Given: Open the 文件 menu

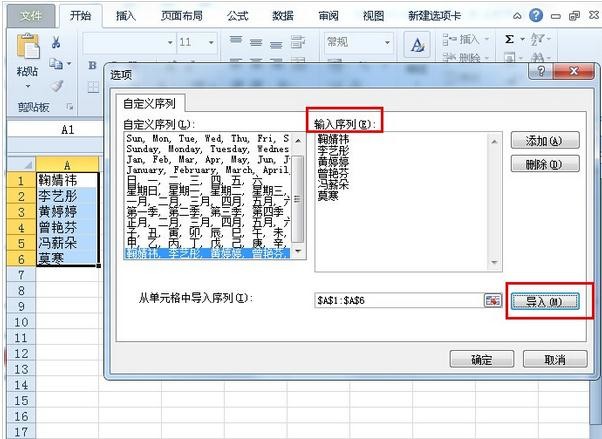Looking at the screenshot, I should coord(30,16).
